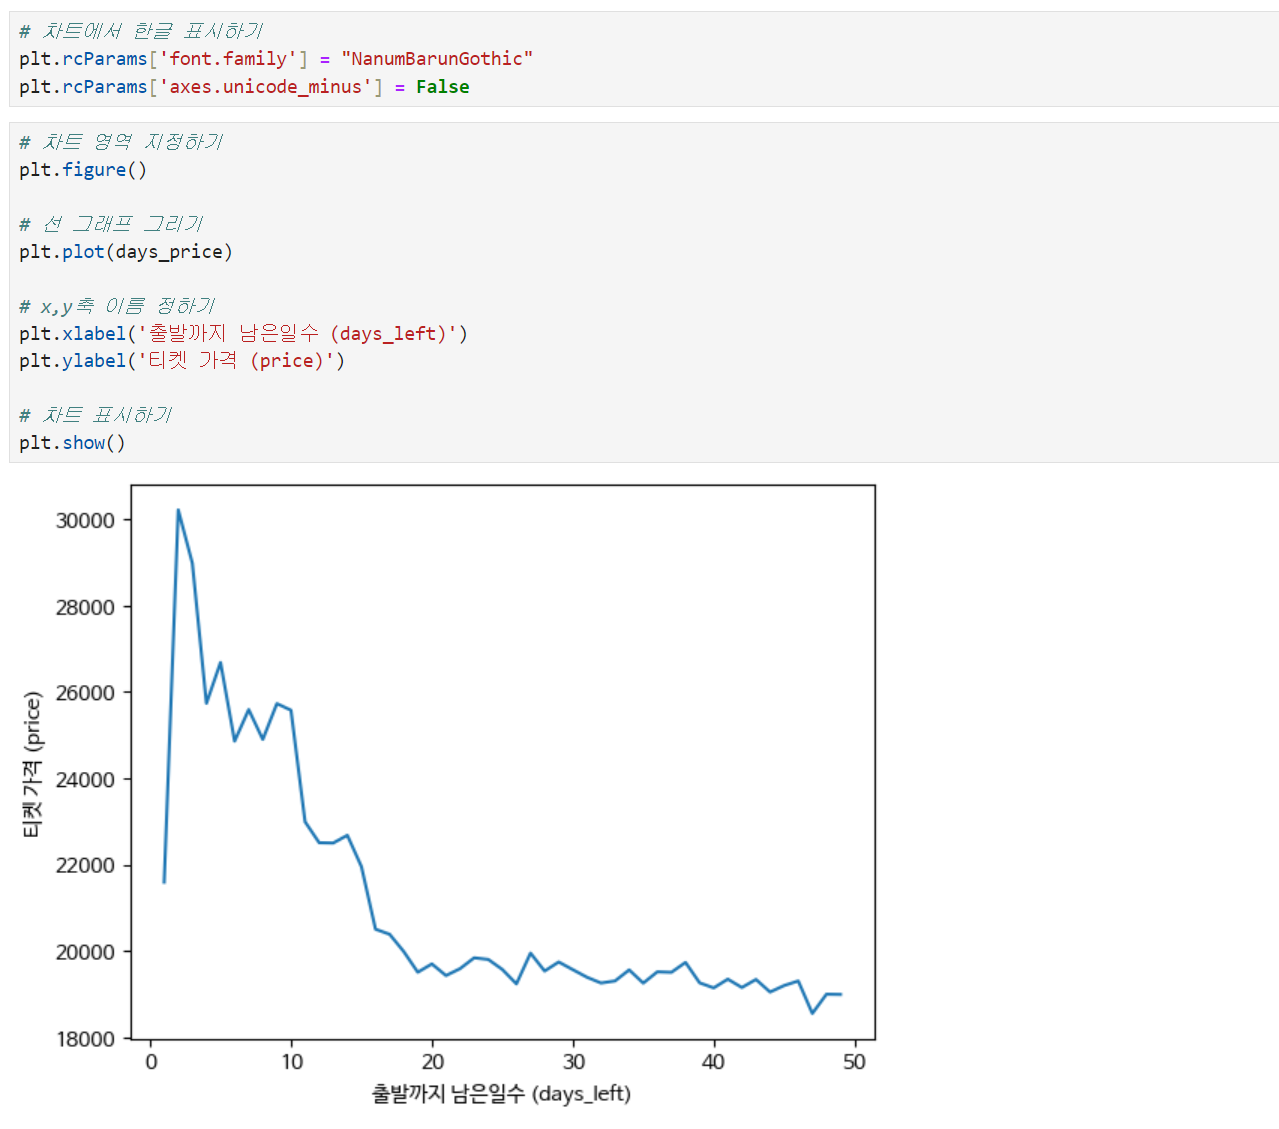The height and width of the screenshot is (1129, 1279).
Task: Click the y-axis tick label 22000
Action: click(85, 866)
